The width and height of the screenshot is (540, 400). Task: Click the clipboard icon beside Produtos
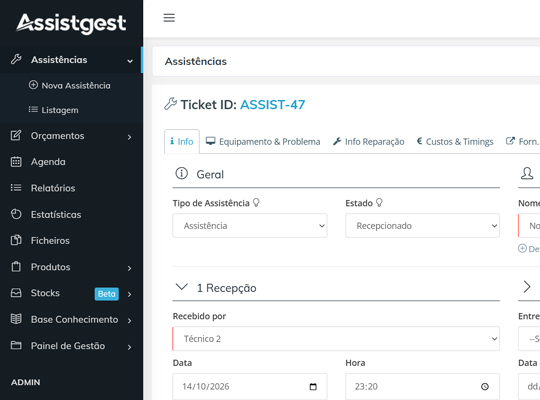16,267
